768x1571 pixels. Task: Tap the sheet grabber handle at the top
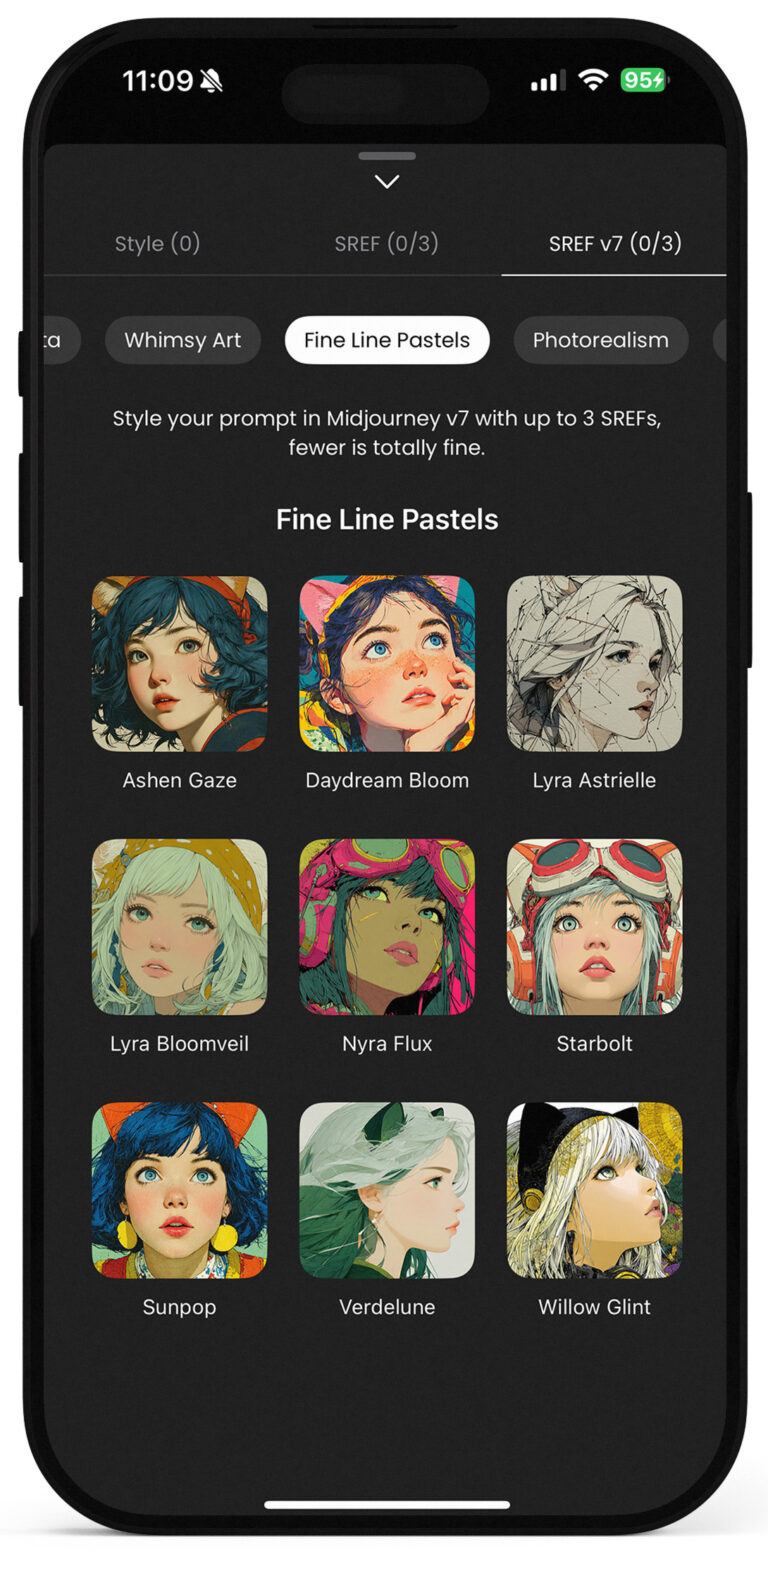point(387,156)
